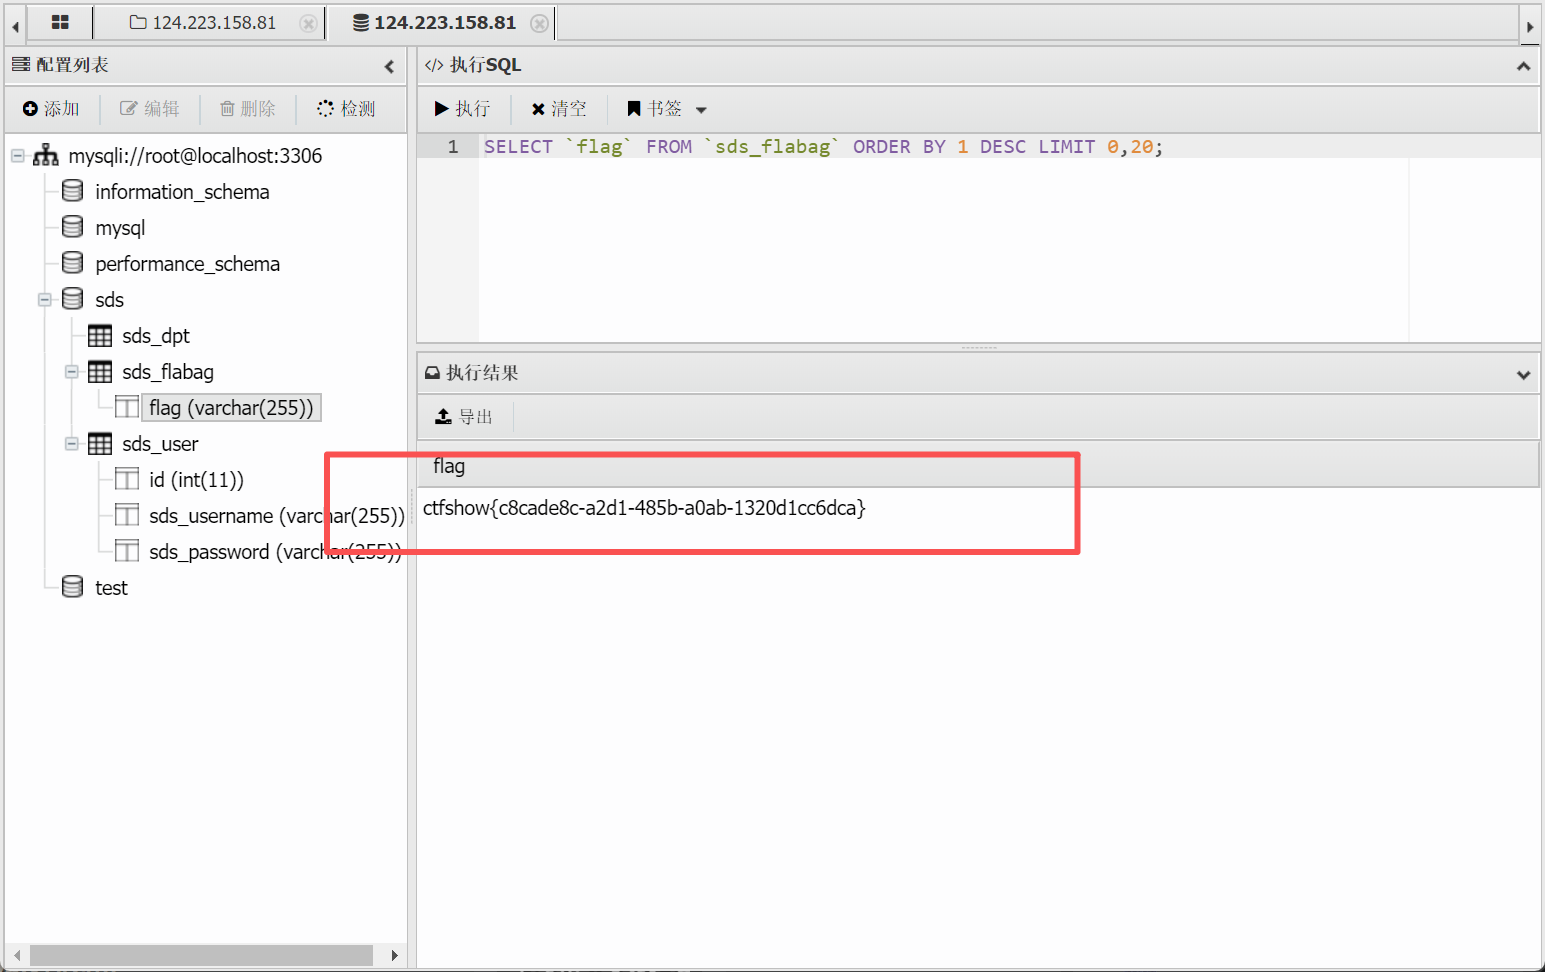This screenshot has height=972, width=1545.
Task: Open the 书签 bookmarks dropdown
Action: pos(666,108)
